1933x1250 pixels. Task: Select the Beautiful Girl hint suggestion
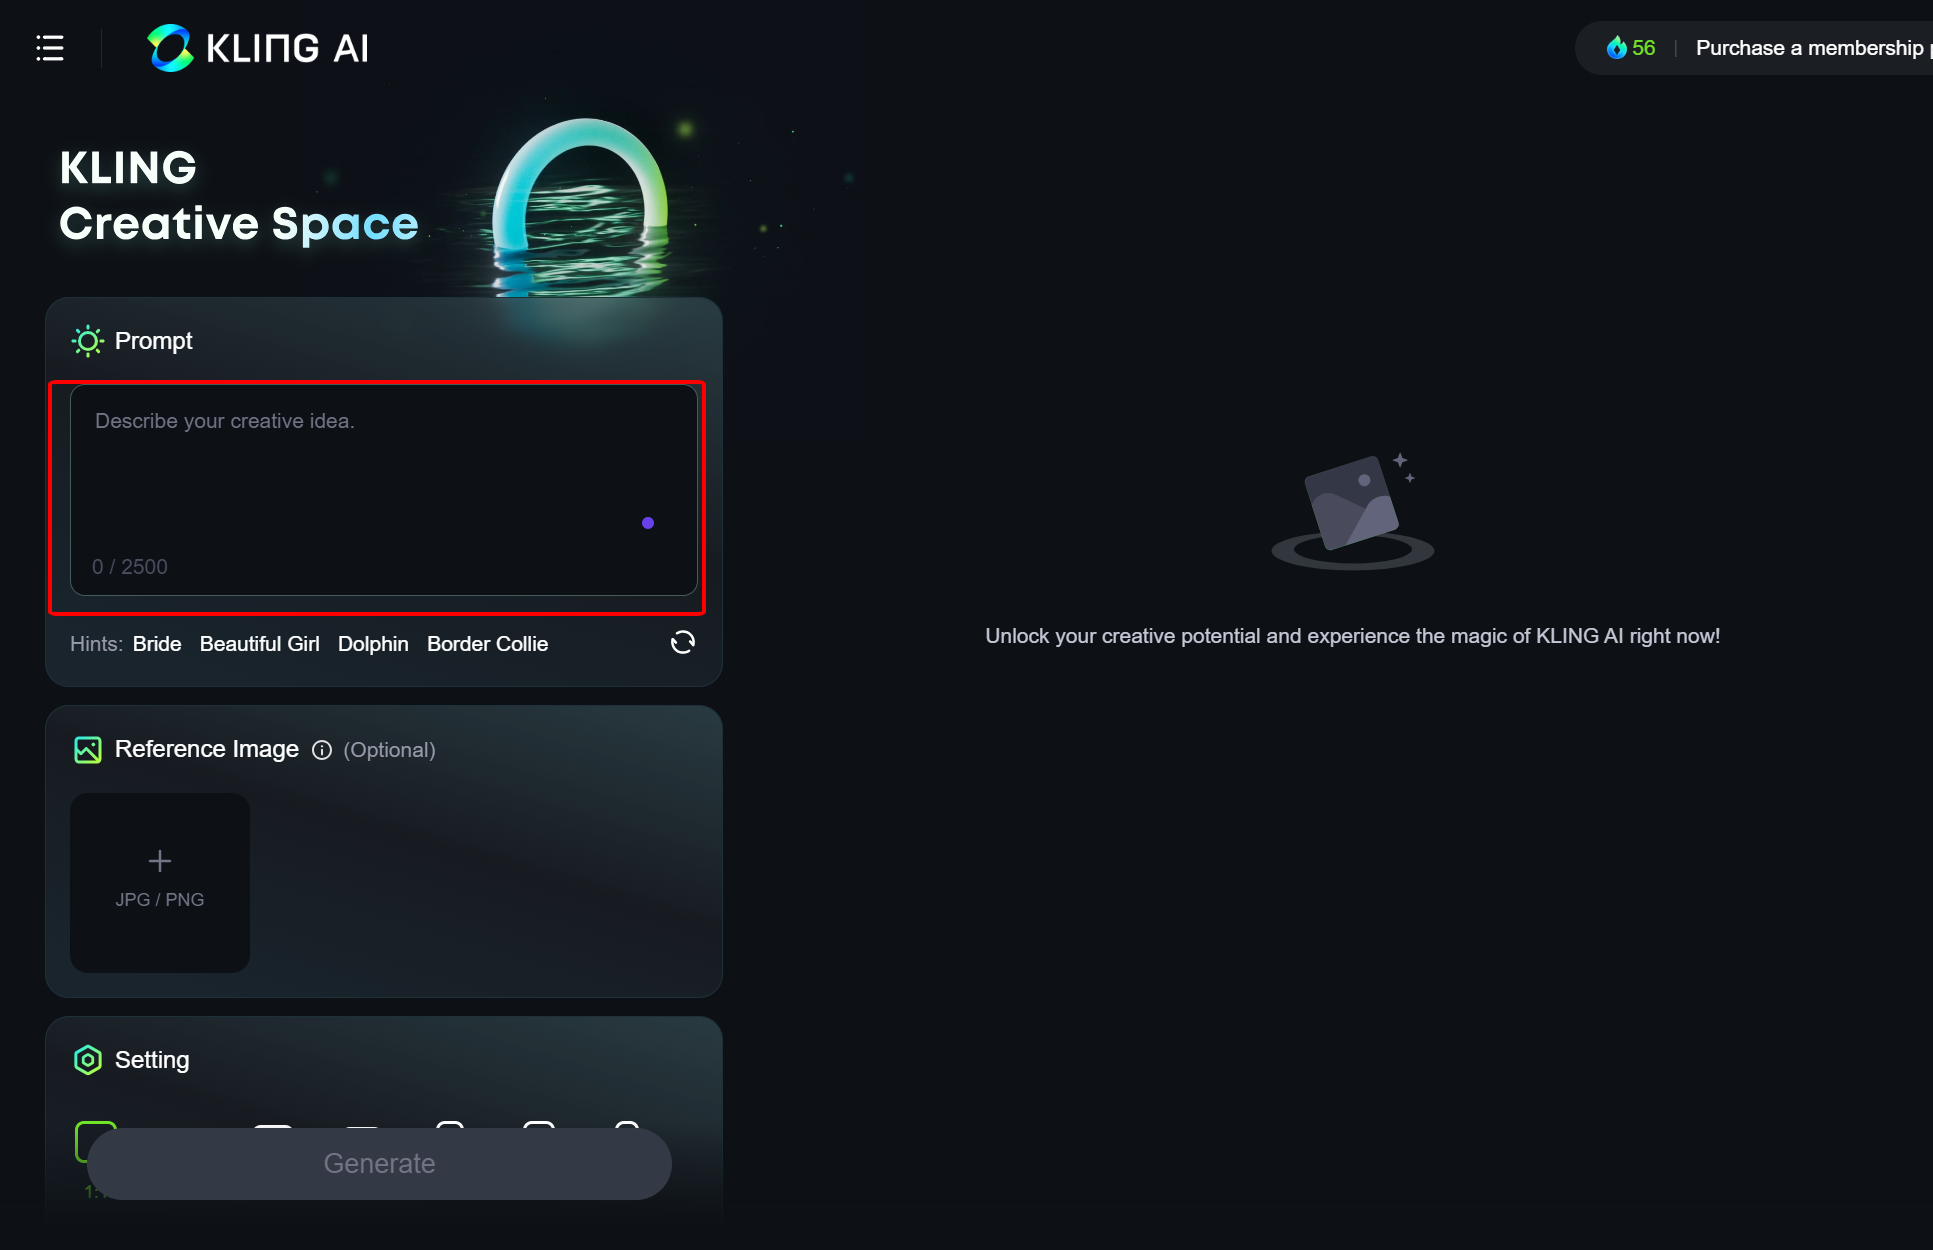coord(259,645)
